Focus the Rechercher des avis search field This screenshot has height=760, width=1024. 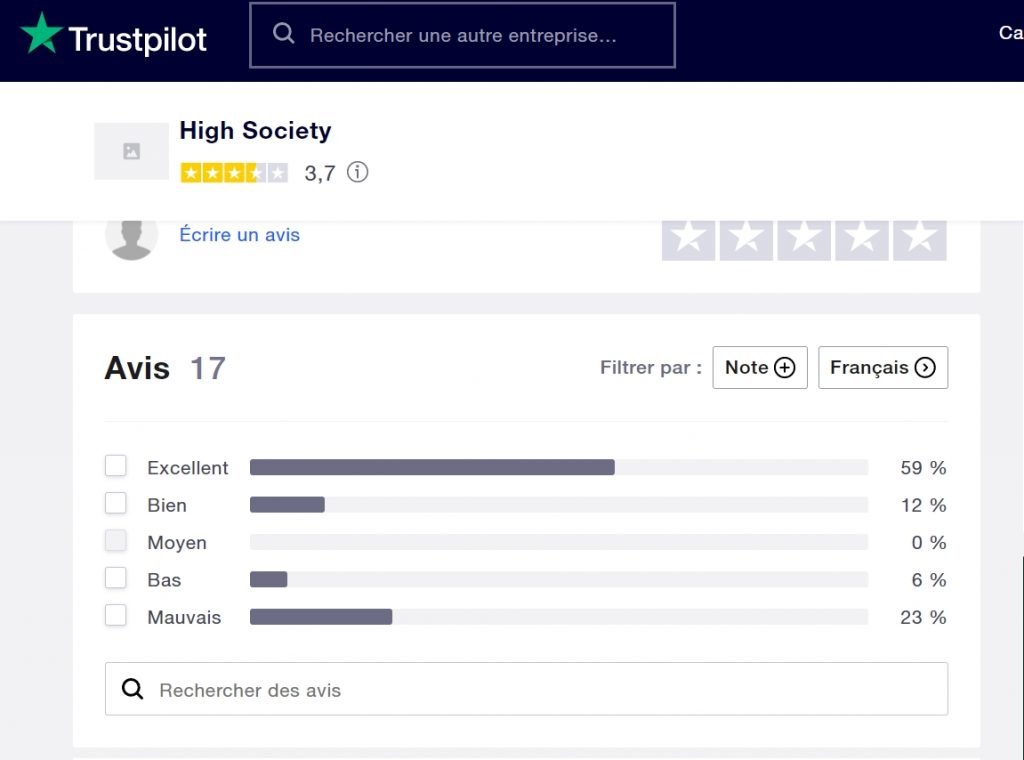point(526,689)
